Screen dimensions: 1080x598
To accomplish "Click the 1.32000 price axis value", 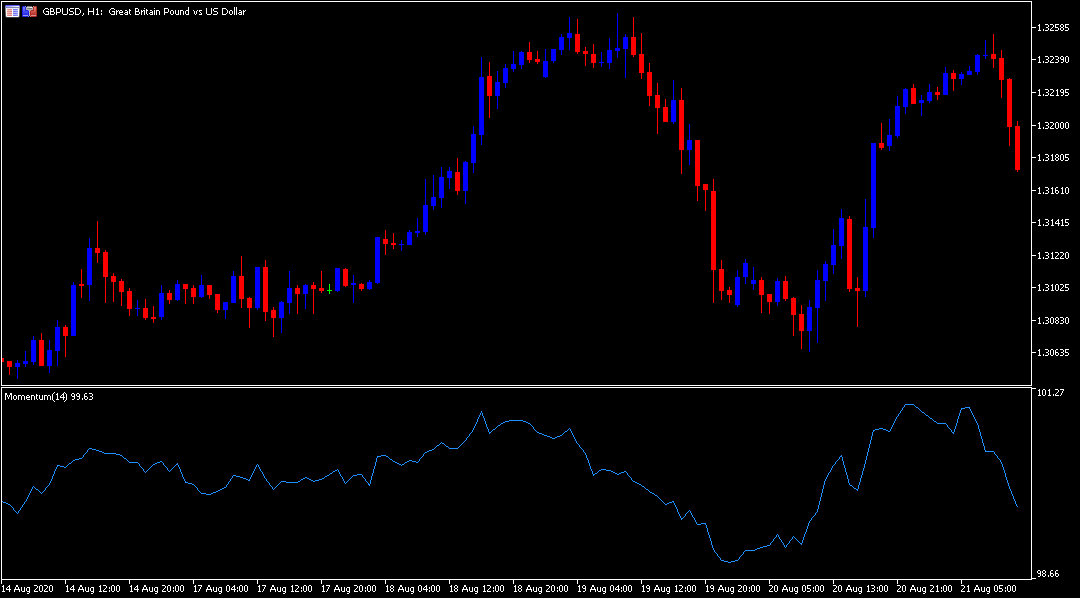I will [1052, 125].
